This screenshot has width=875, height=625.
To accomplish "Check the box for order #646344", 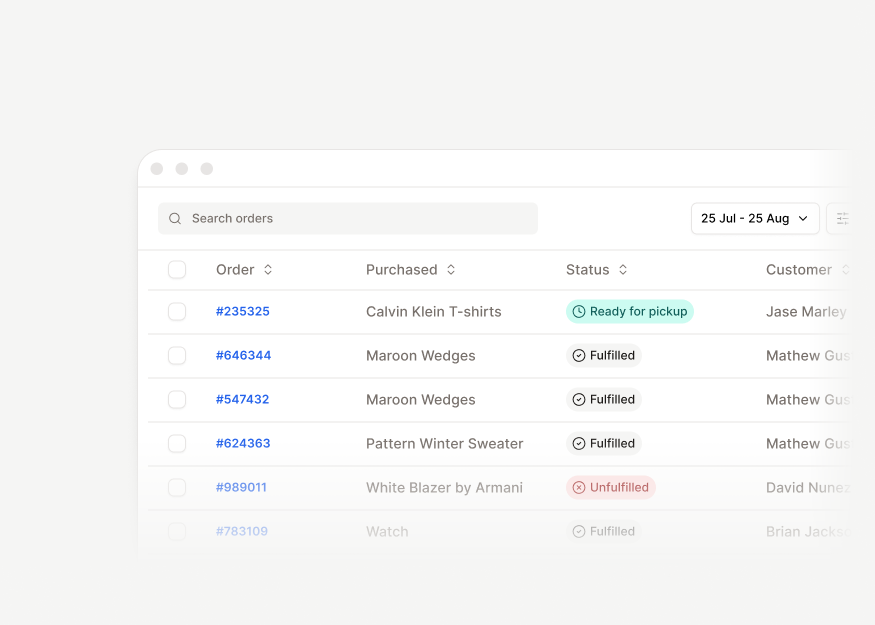I will pos(177,355).
